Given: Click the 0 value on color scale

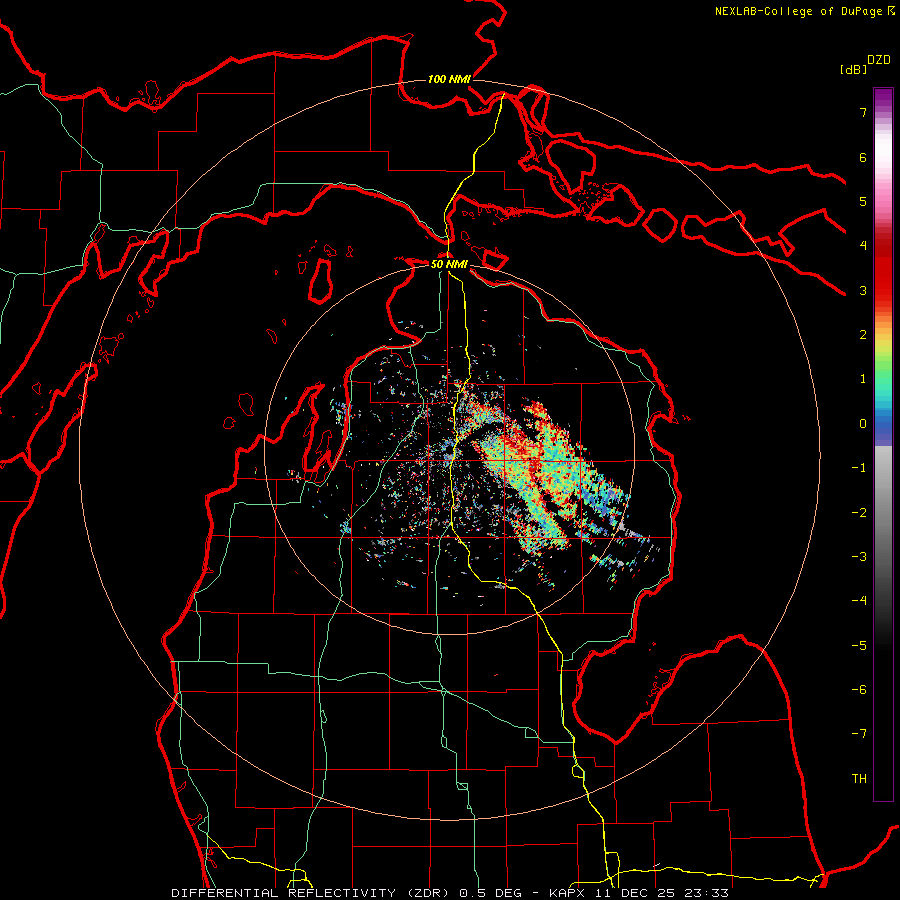Looking at the screenshot, I should pyautogui.click(x=863, y=424).
